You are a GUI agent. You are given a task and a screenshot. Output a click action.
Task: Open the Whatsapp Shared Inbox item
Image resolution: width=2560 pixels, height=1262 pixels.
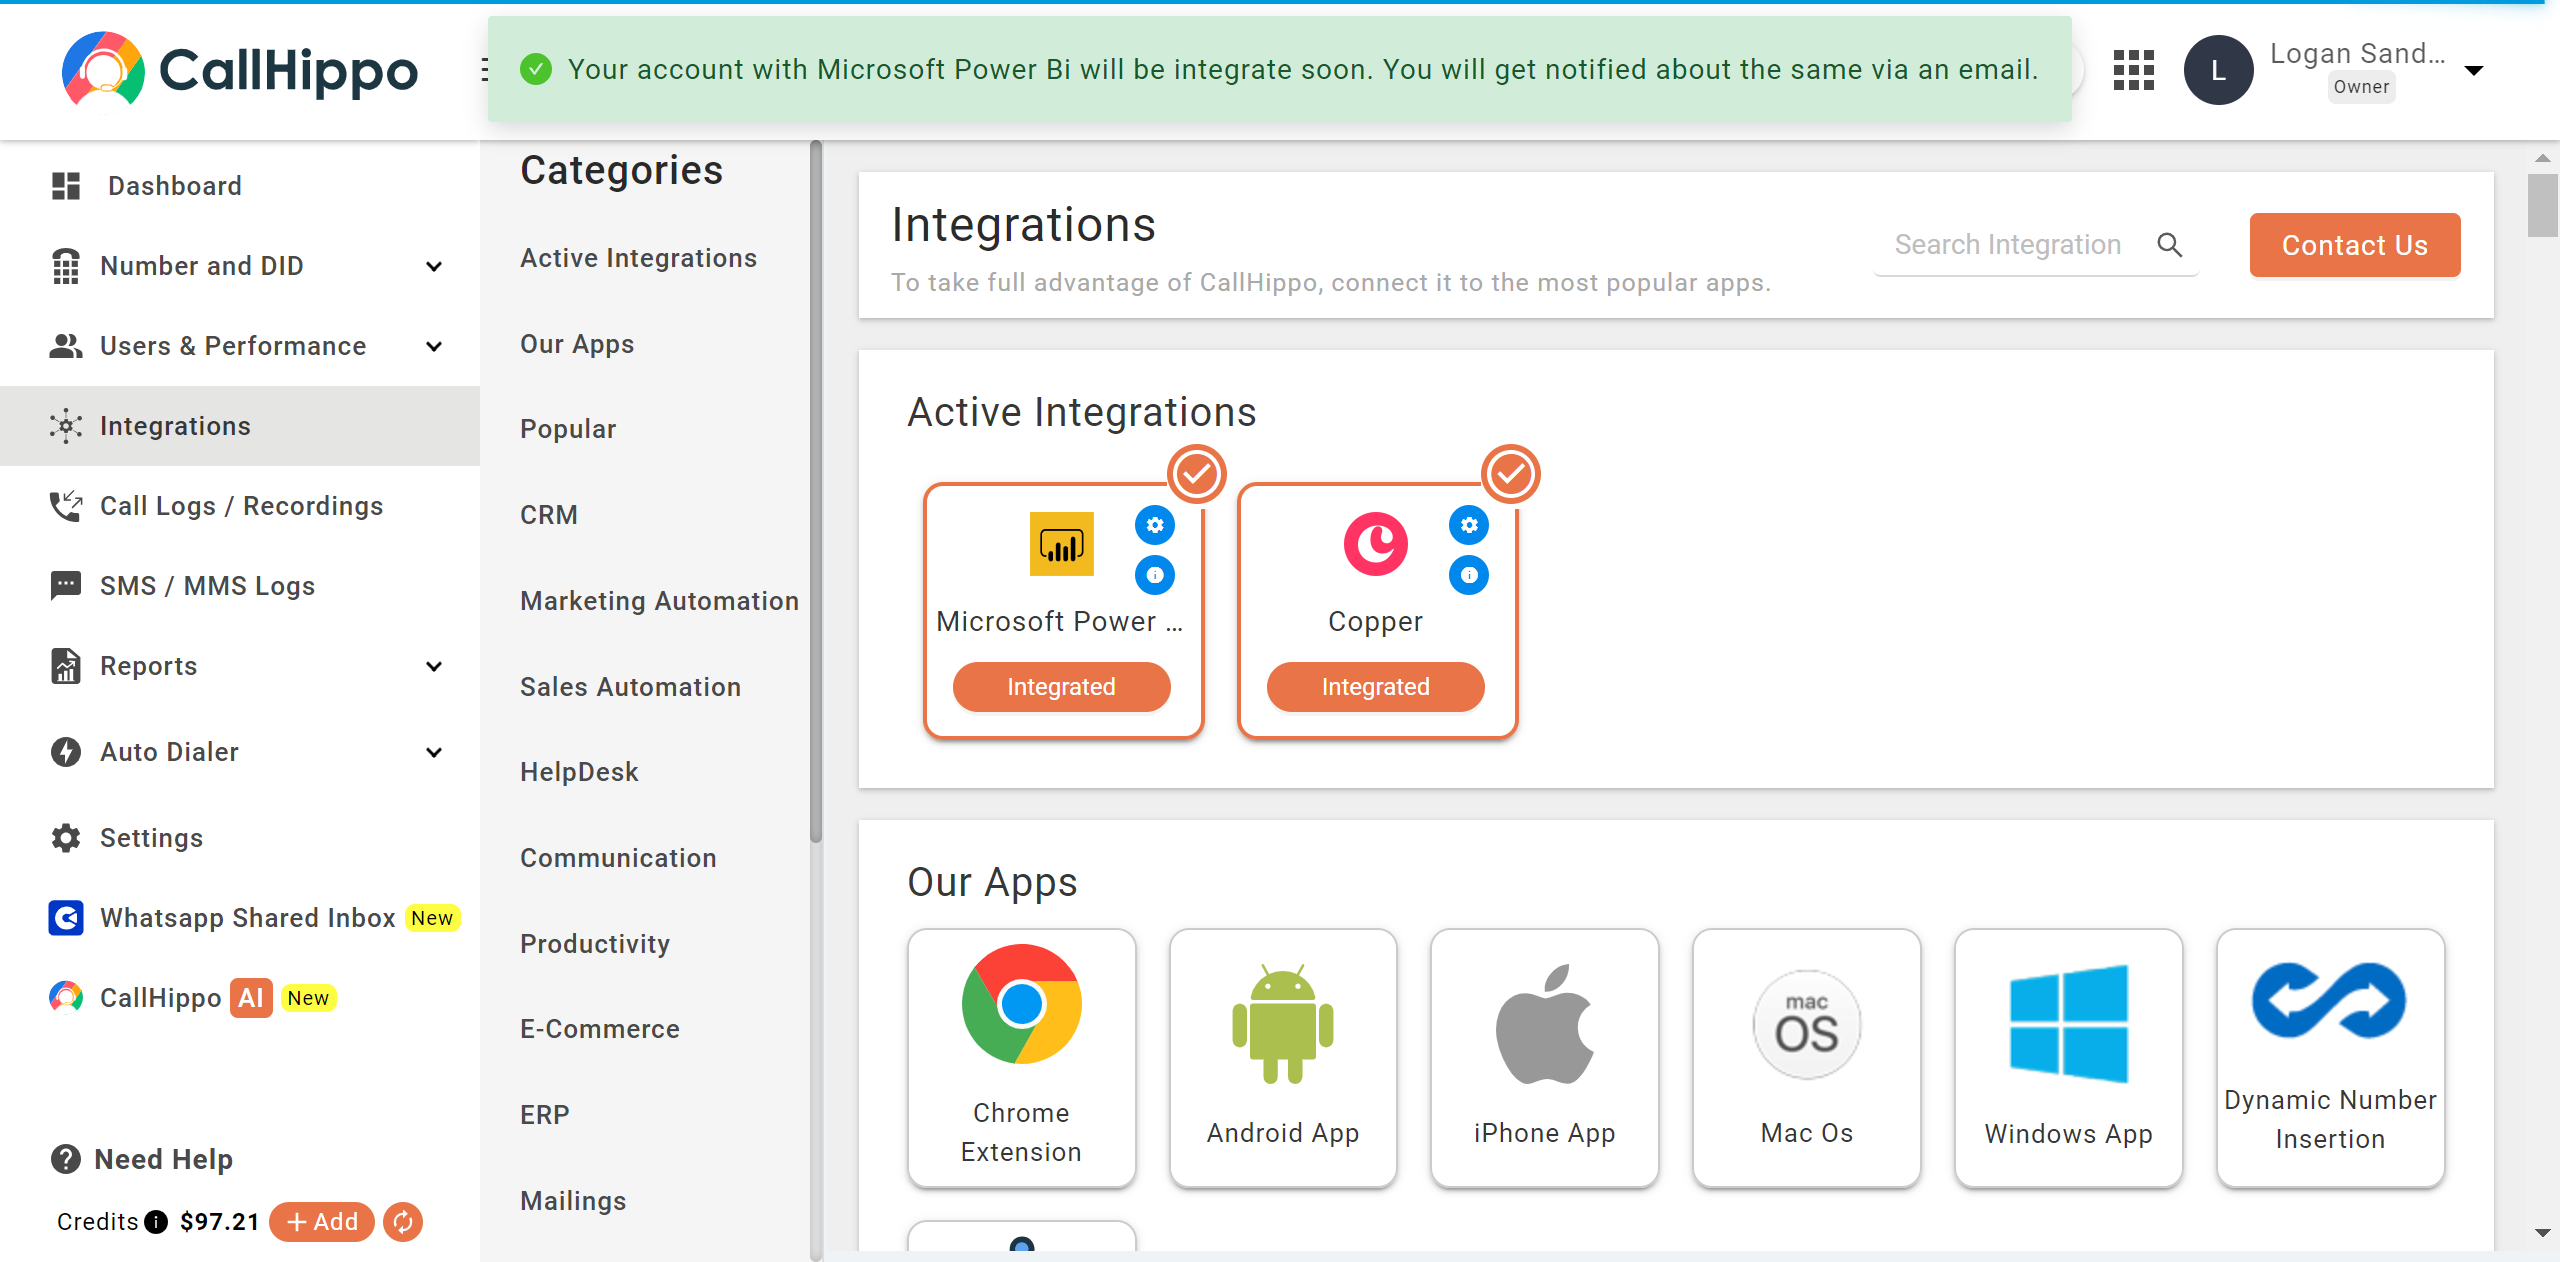coord(240,918)
